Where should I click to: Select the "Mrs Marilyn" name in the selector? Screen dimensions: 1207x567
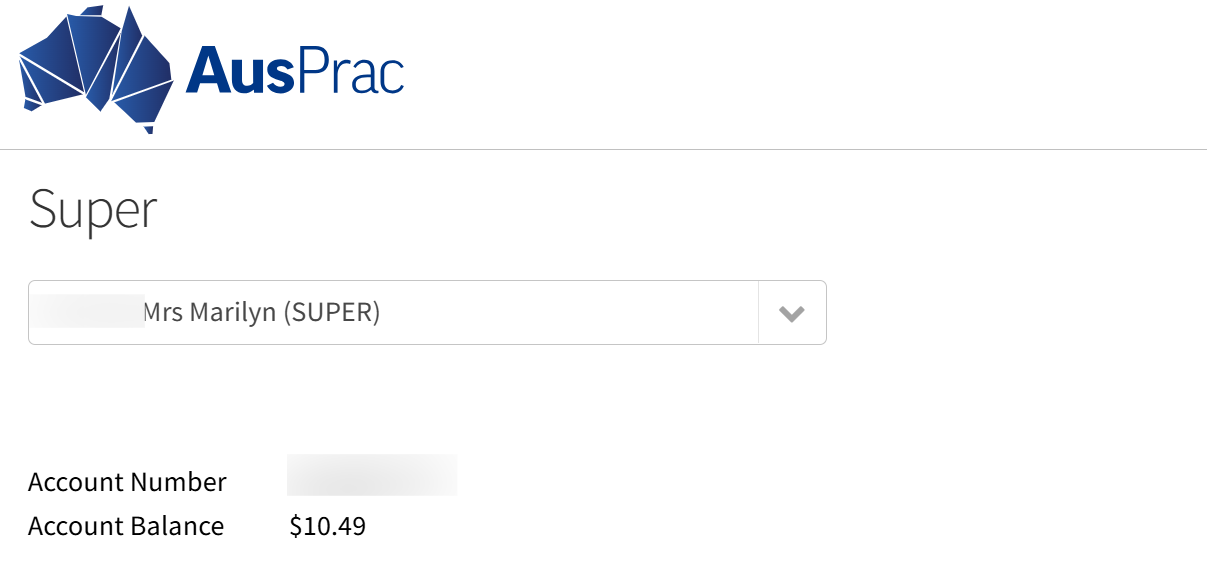point(210,313)
